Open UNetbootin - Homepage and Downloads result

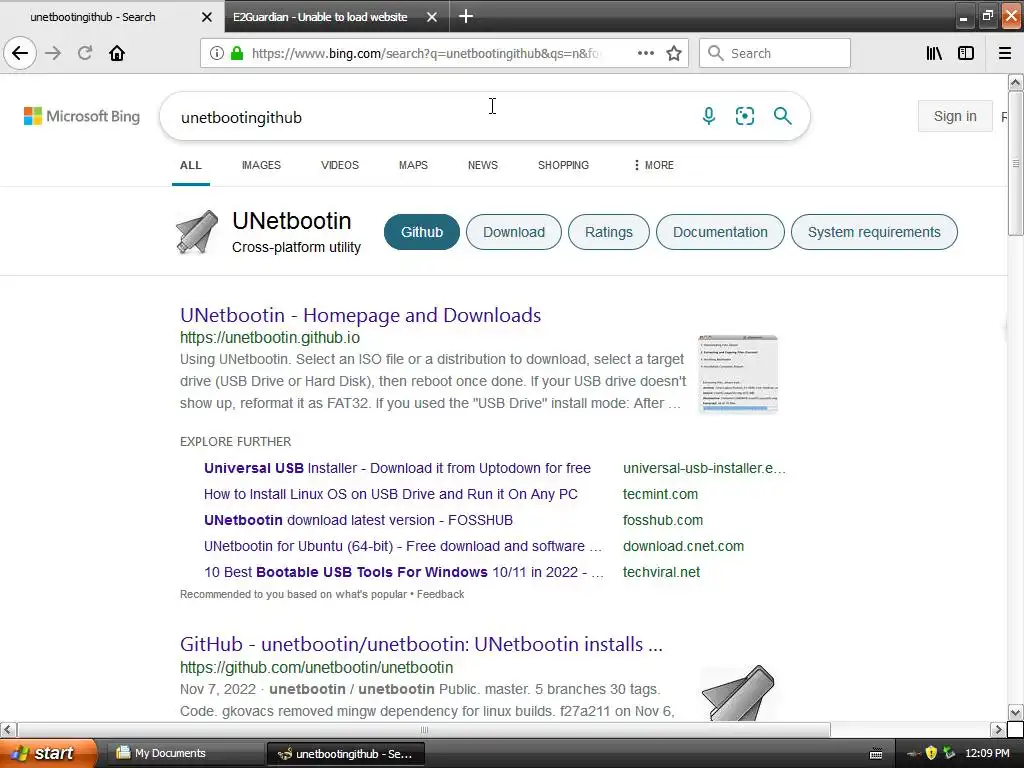click(x=360, y=315)
